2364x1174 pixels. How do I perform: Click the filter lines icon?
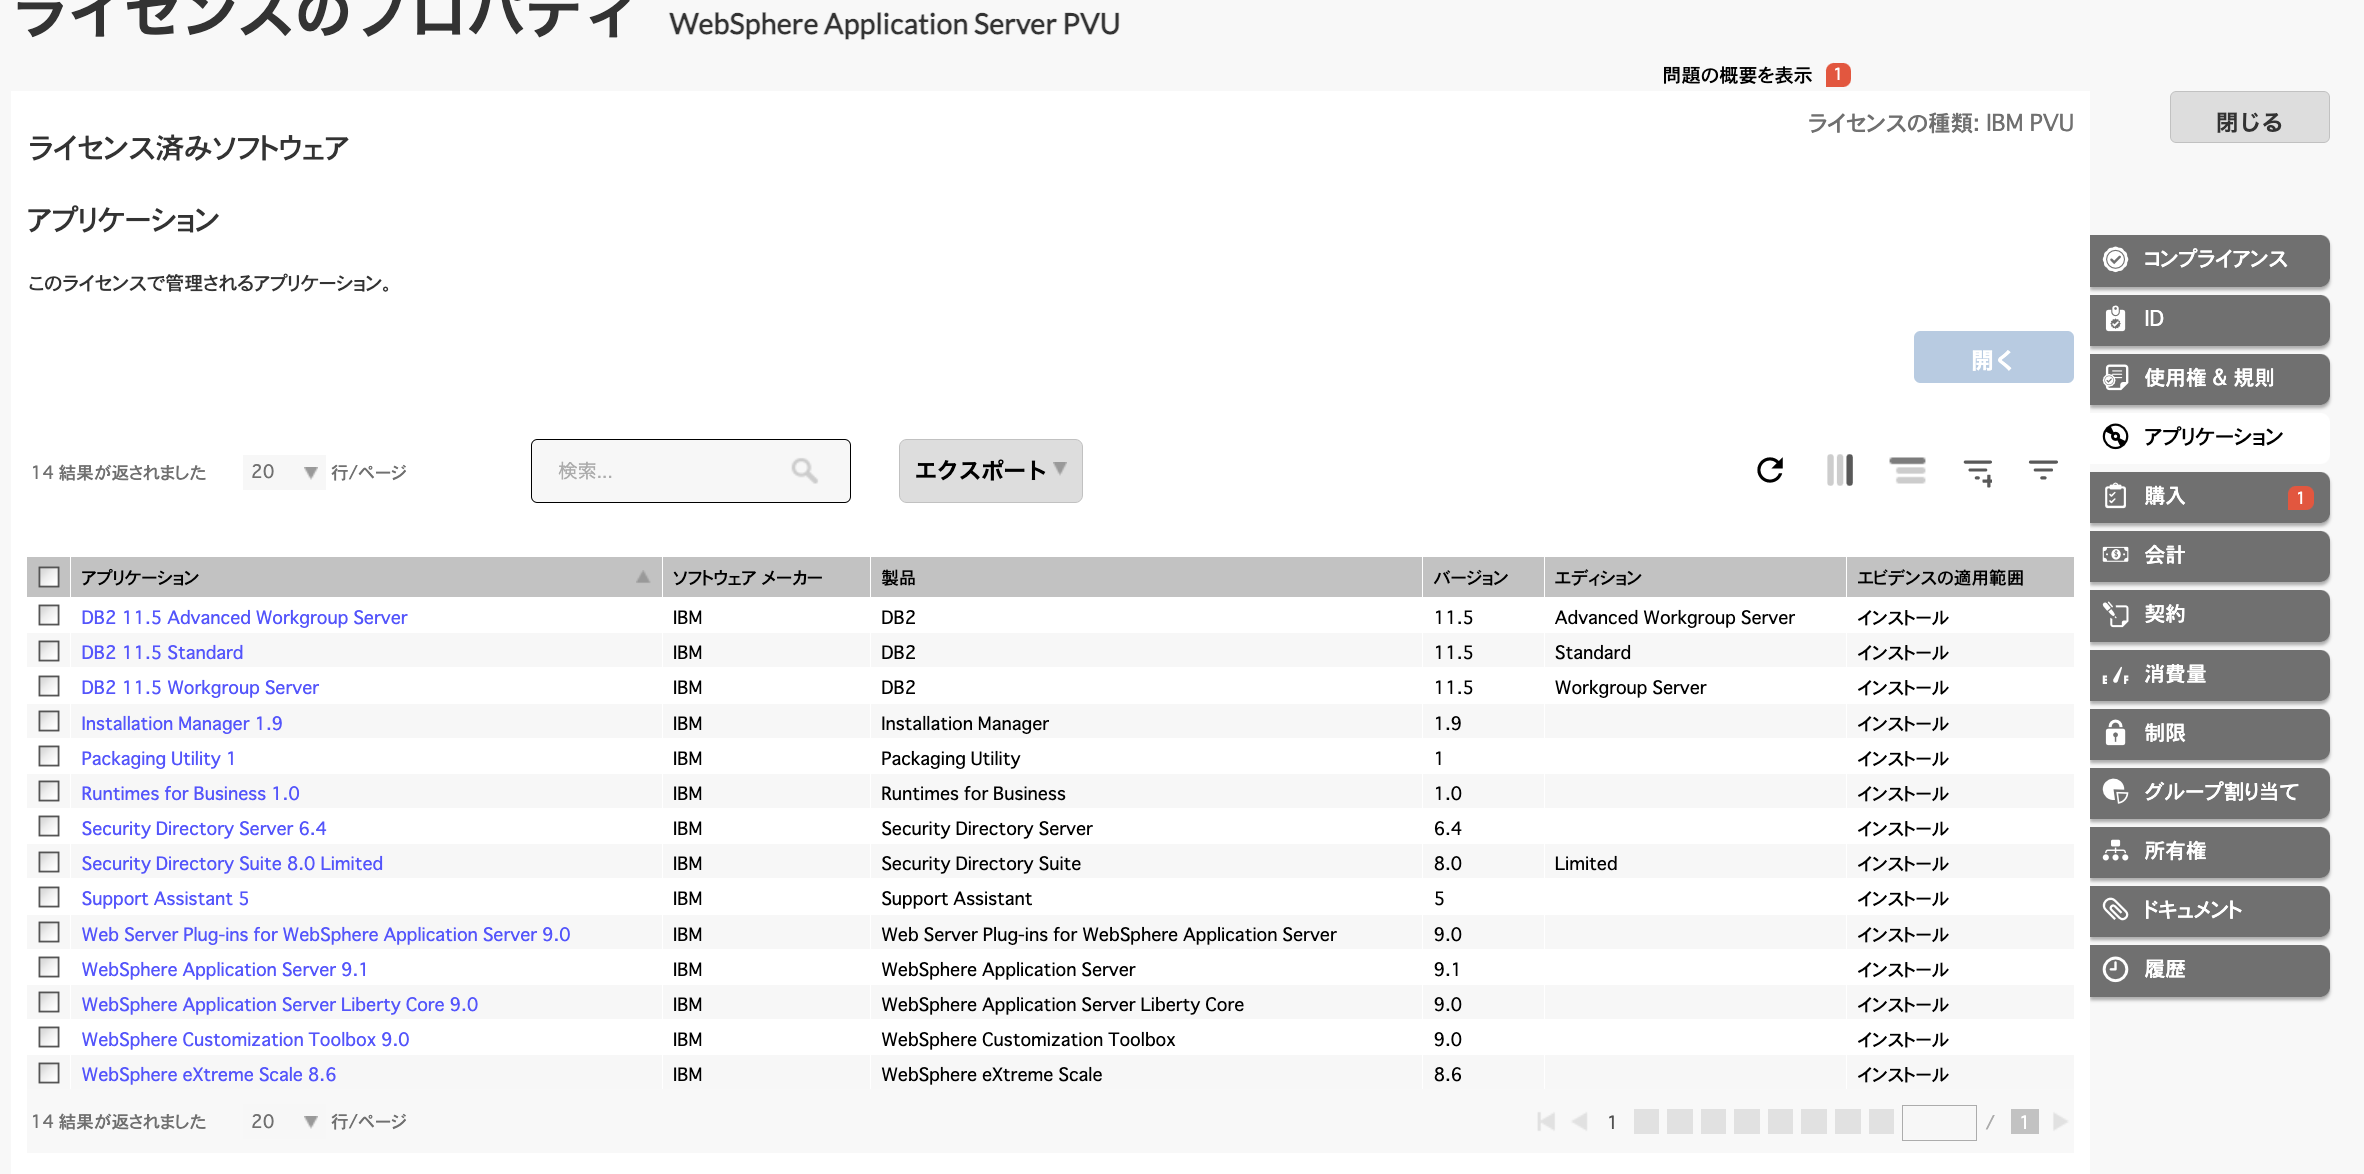coord(2043,469)
